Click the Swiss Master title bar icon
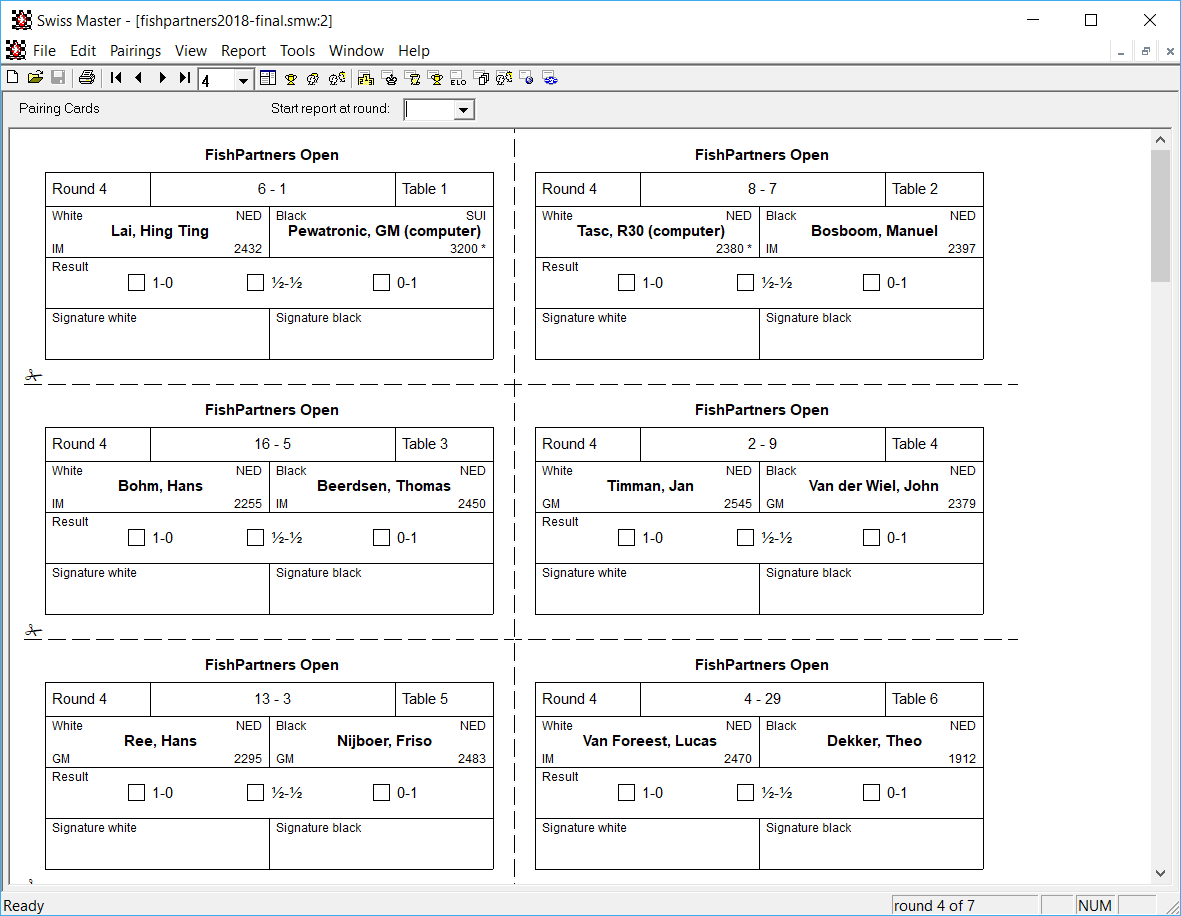 pyautogui.click(x=21, y=20)
